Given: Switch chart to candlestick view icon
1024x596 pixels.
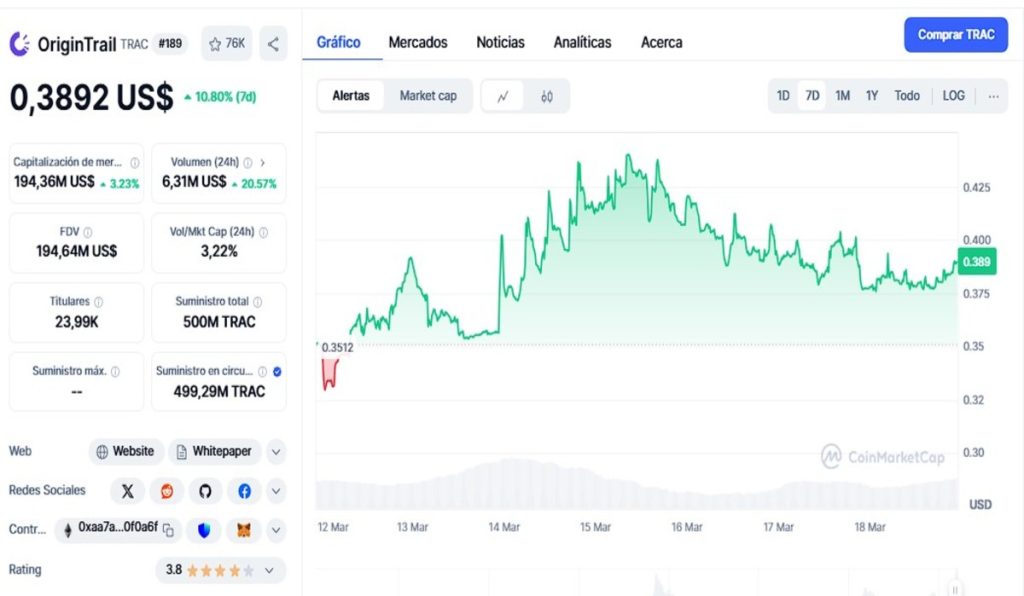Looking at the screenshot, I should (547, 97).
